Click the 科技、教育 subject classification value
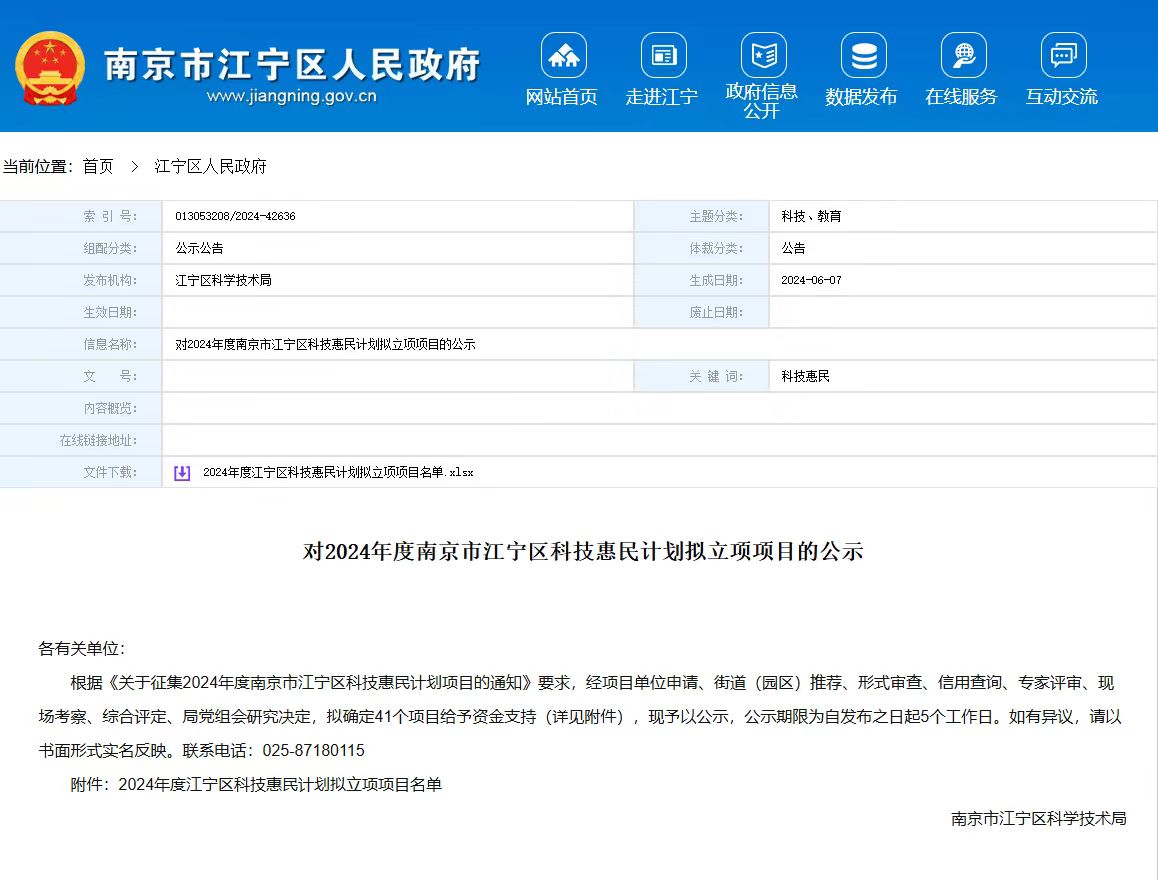Image resolution: width=1158 pixels, height=880 pixels. (811, 216)
